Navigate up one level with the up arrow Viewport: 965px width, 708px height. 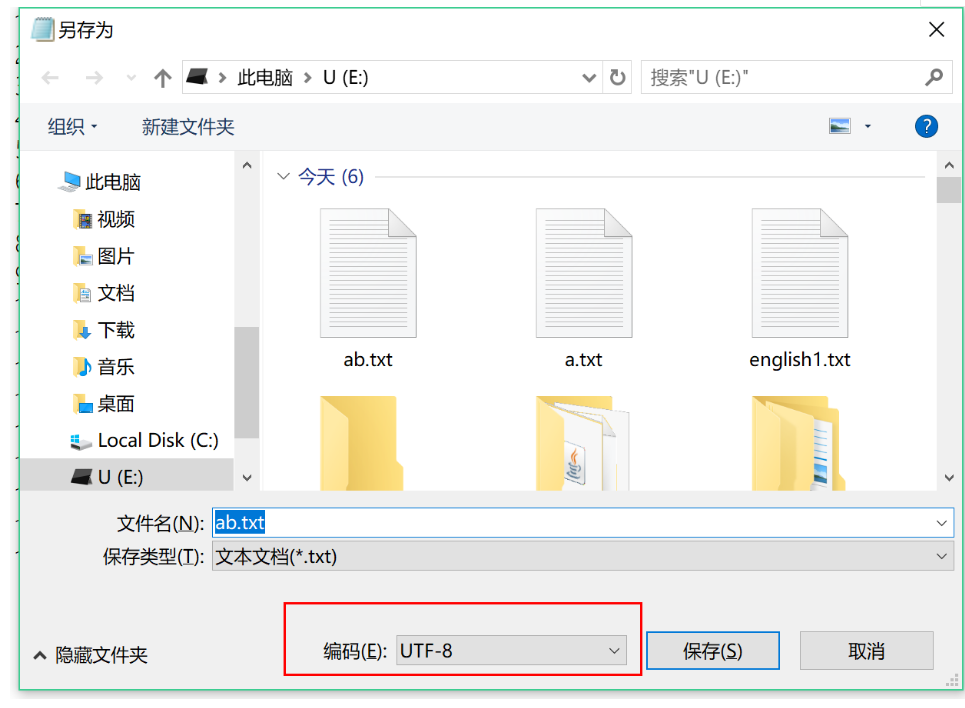click(162, 77)
